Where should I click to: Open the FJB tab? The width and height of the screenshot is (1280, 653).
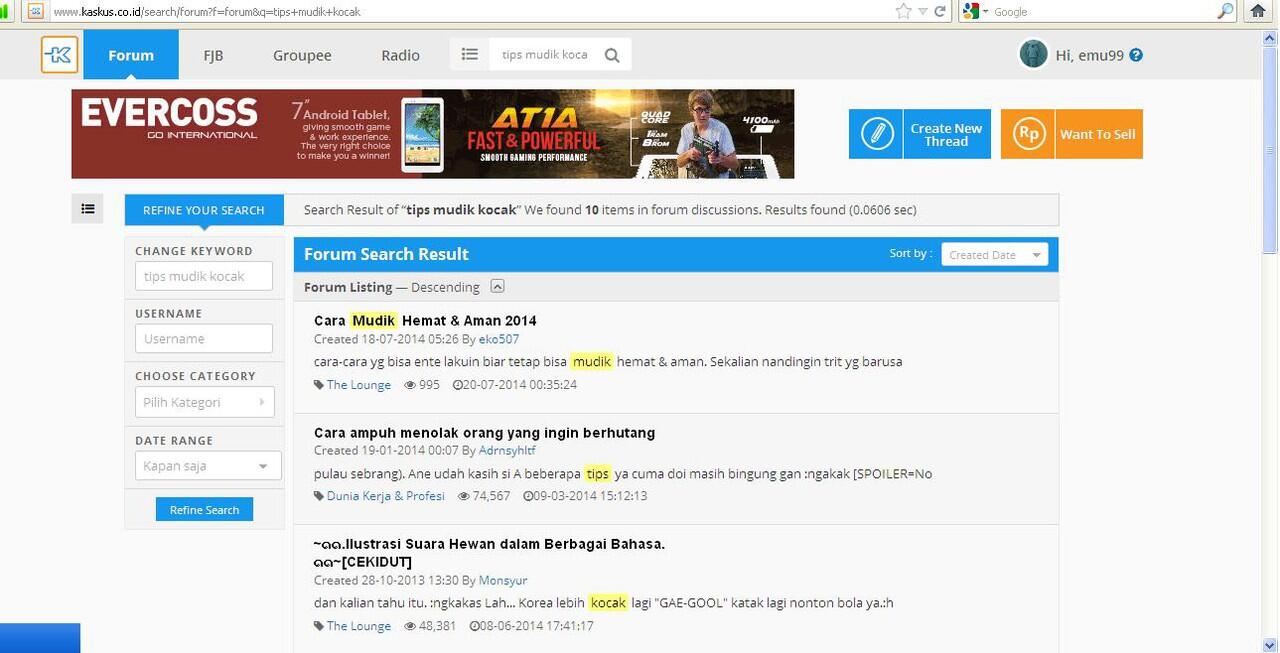tap(213, 55)
